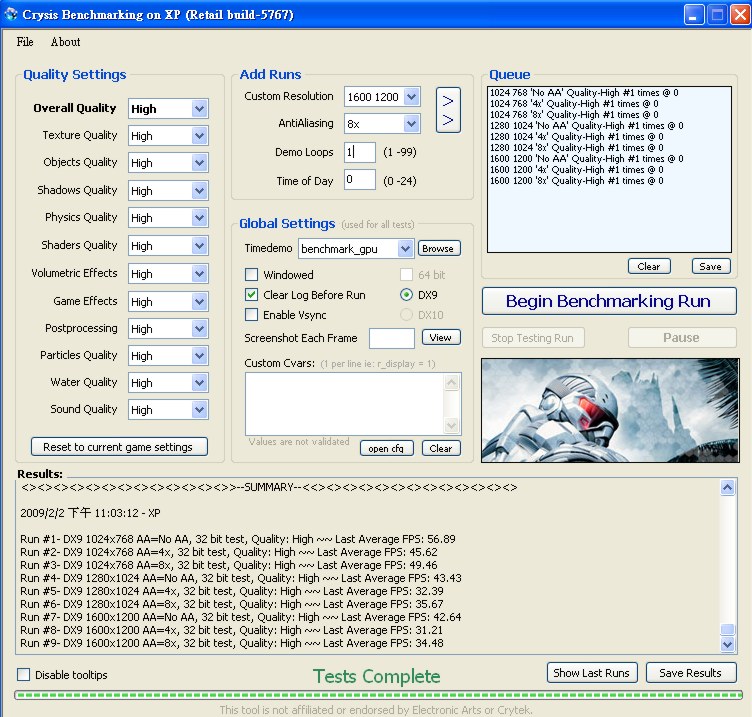752x717 pixels.
Task: Click the green test progress bar
Action: coord(378,695)
